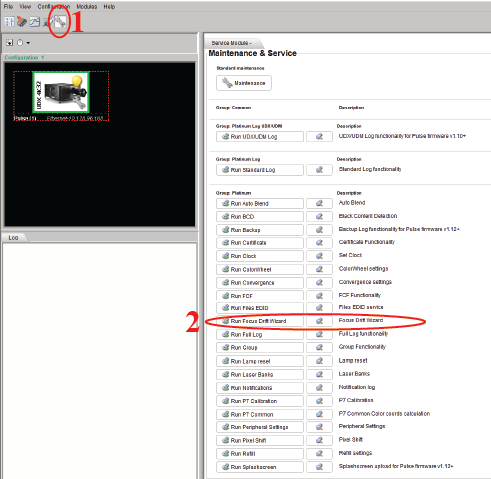Viewport: 491px width, 479px height.
Task: Click the control sliders toolbar icon
Action: click(x=9, y=22)
